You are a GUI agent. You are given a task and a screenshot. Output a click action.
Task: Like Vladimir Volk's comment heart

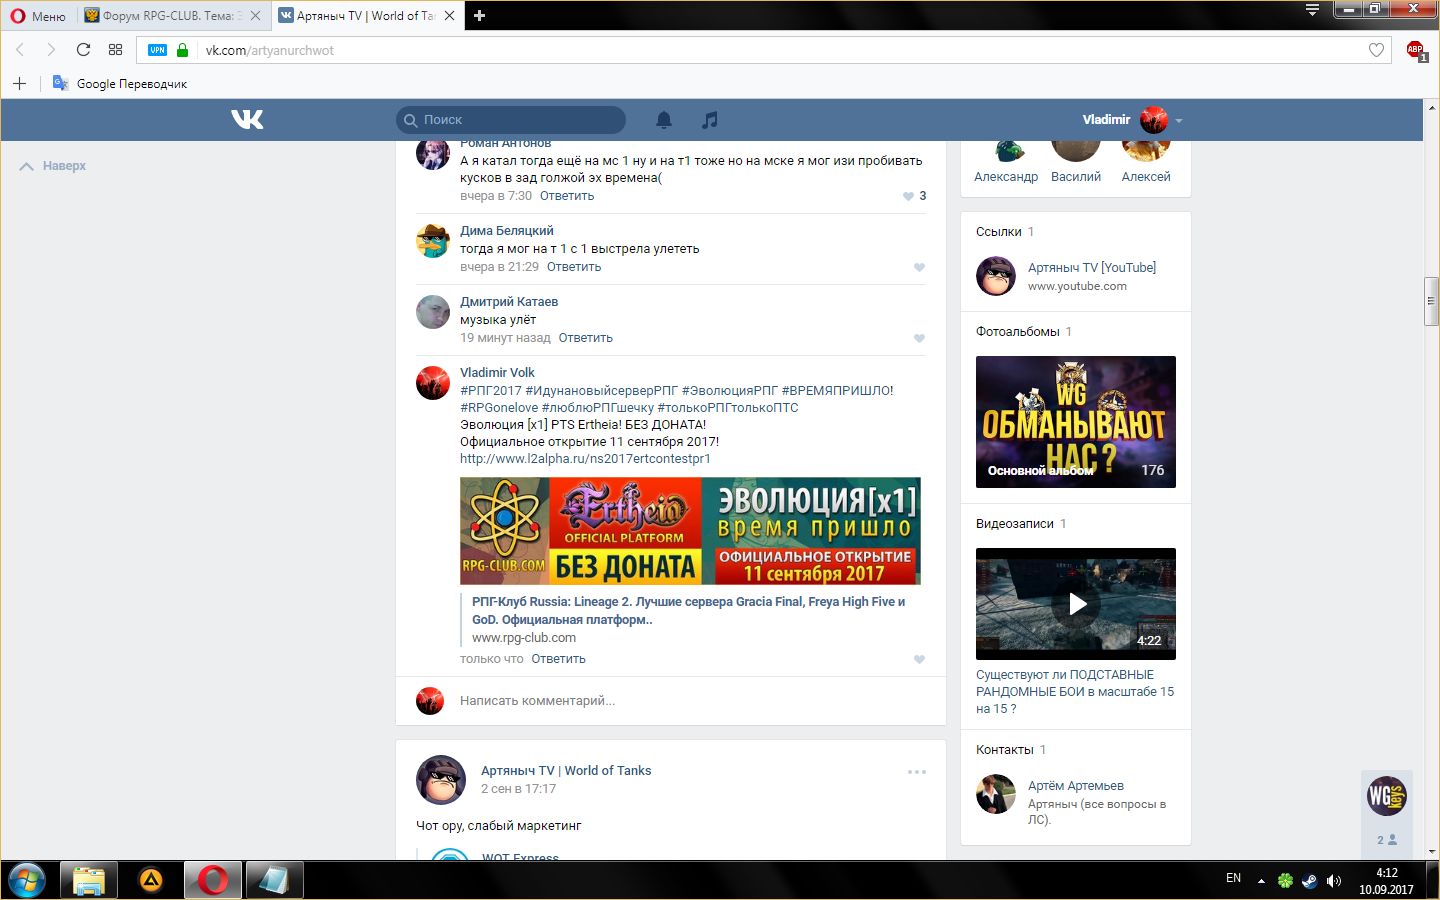[x=919, y=659]
